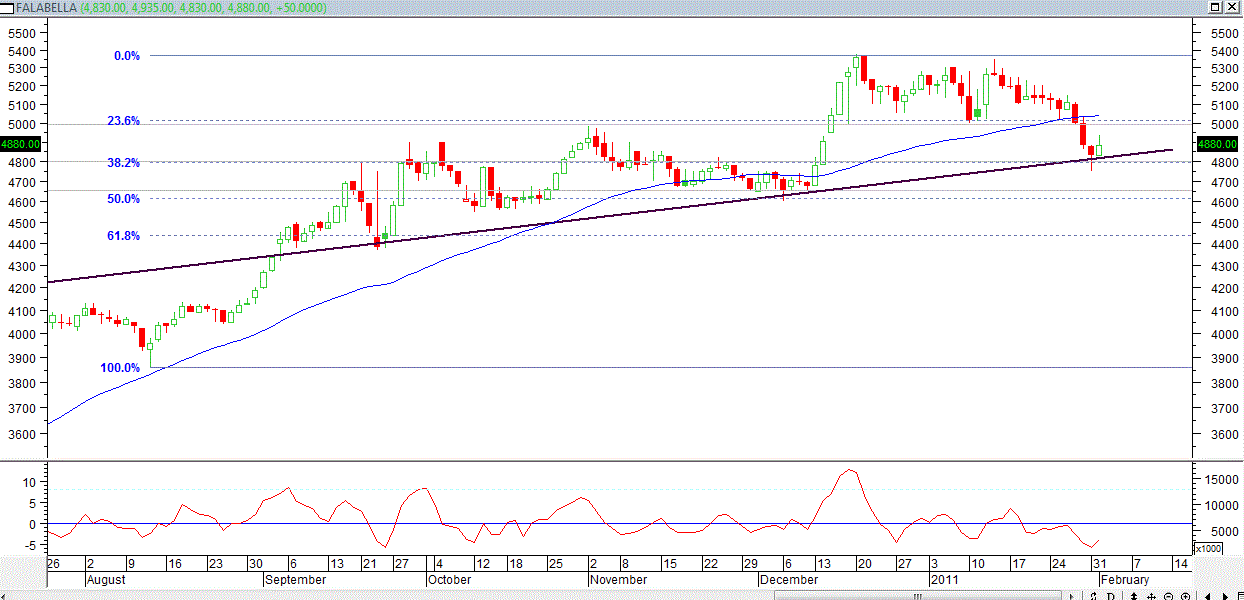Select the red indicator line at December peak

point(850,470)
